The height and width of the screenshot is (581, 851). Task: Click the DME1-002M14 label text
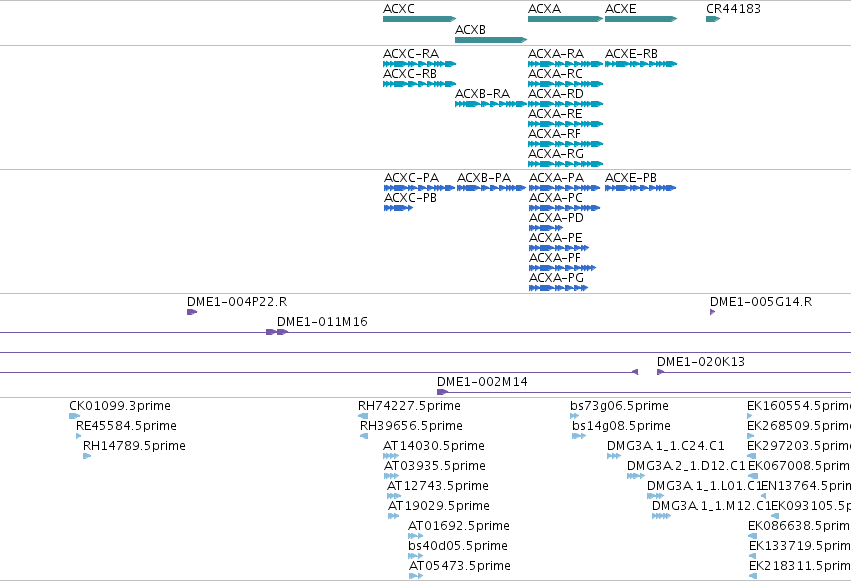point(482,382)
